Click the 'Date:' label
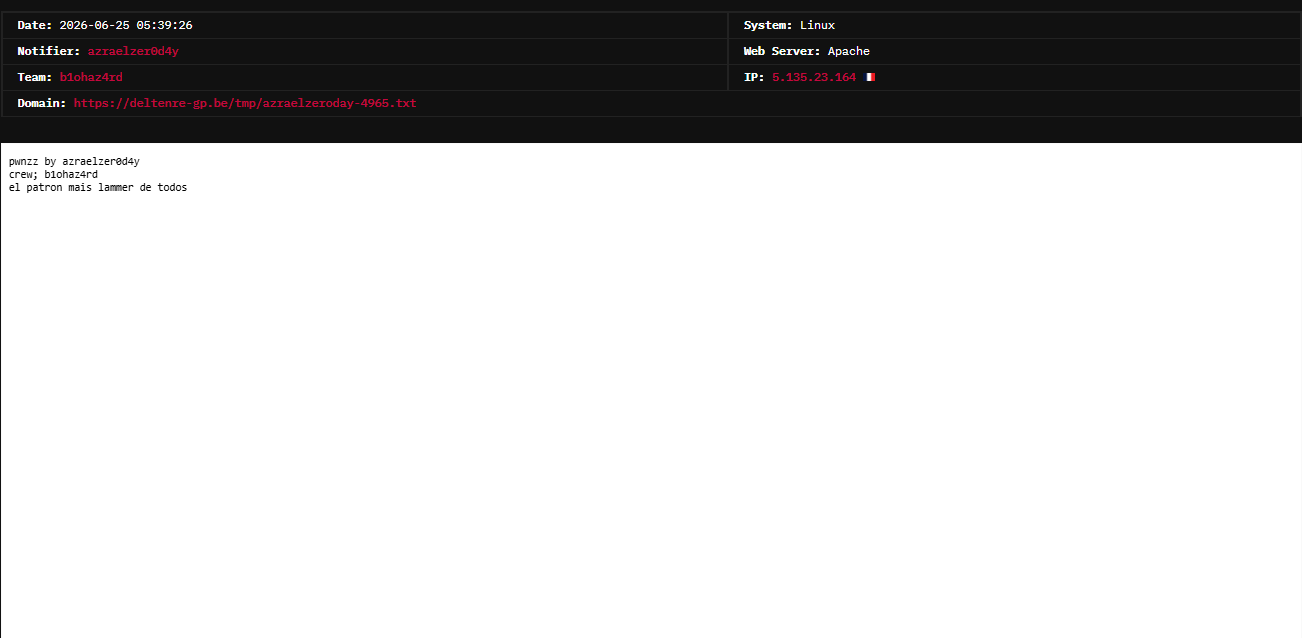The image size is (1302, 638). (x=35, y=25)
